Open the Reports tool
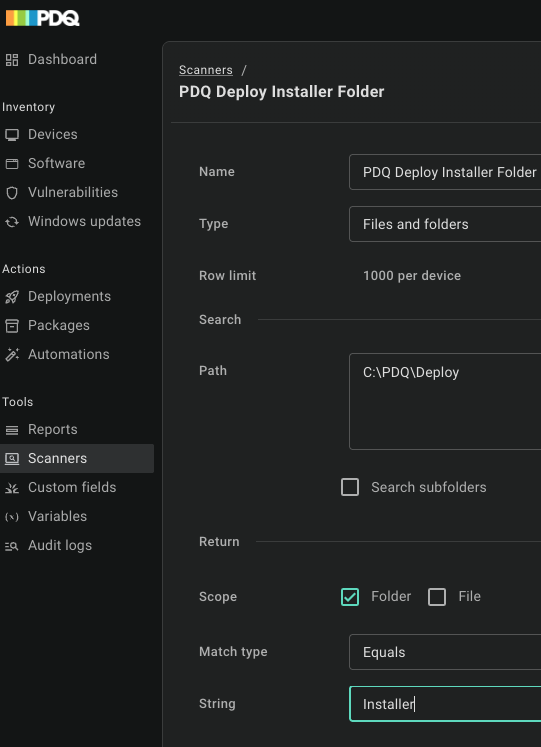 53,429
